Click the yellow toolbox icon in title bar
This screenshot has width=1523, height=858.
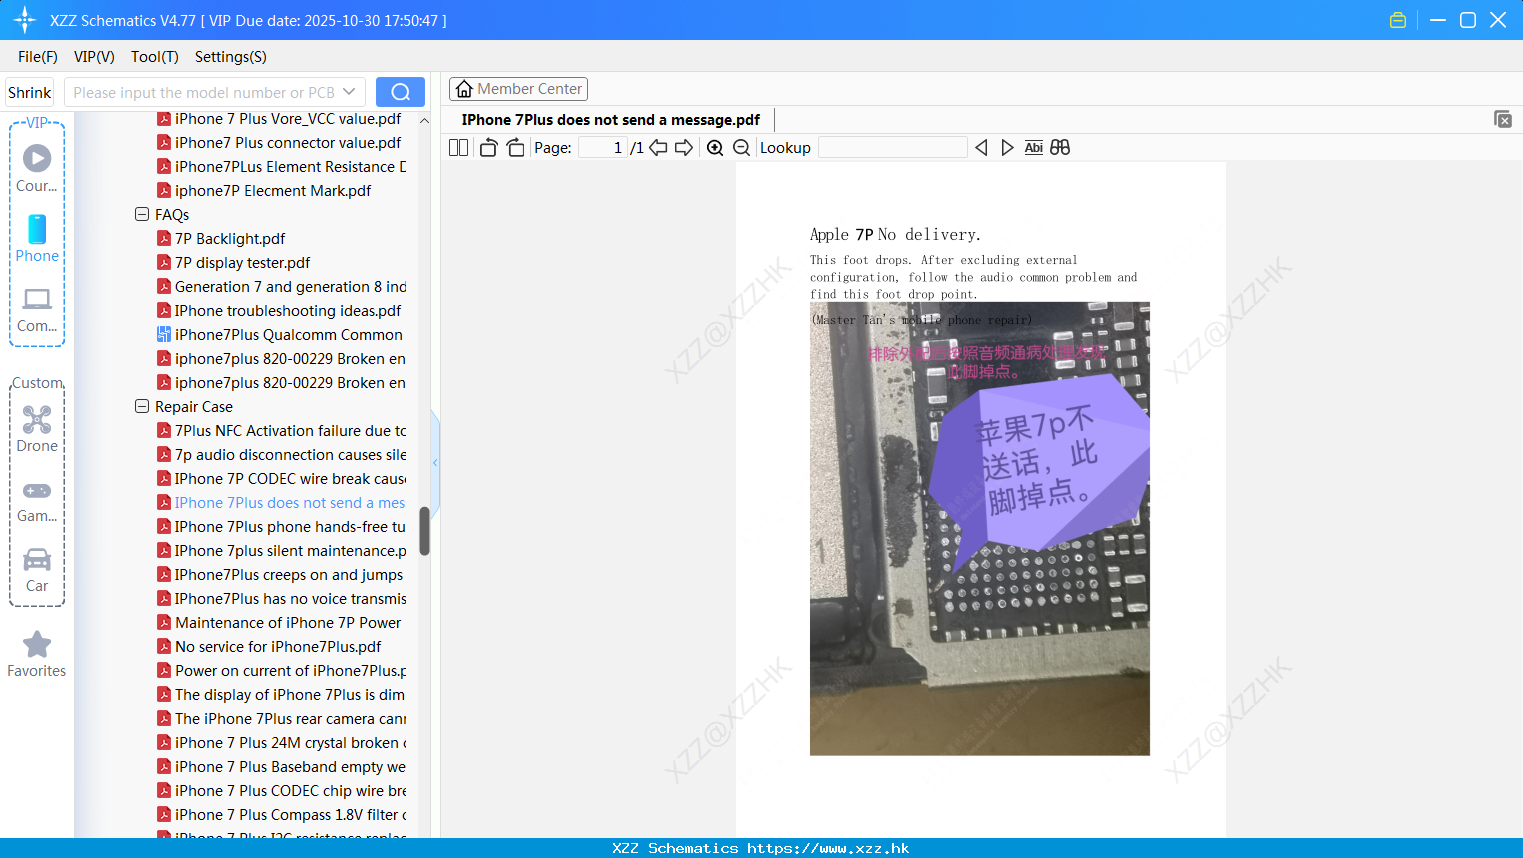[x=1398, y=20]
